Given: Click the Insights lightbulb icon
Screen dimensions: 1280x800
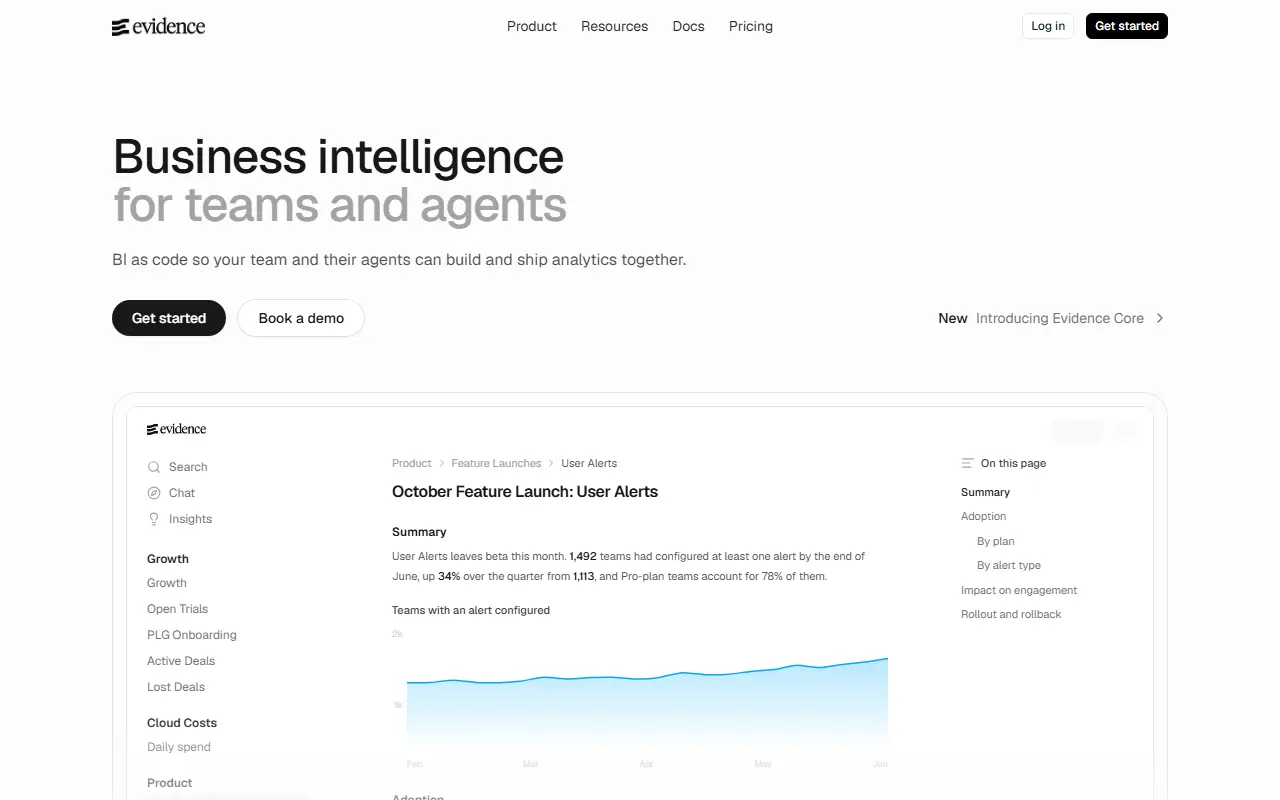Looking at the screenshot, I should coord(154,519).
